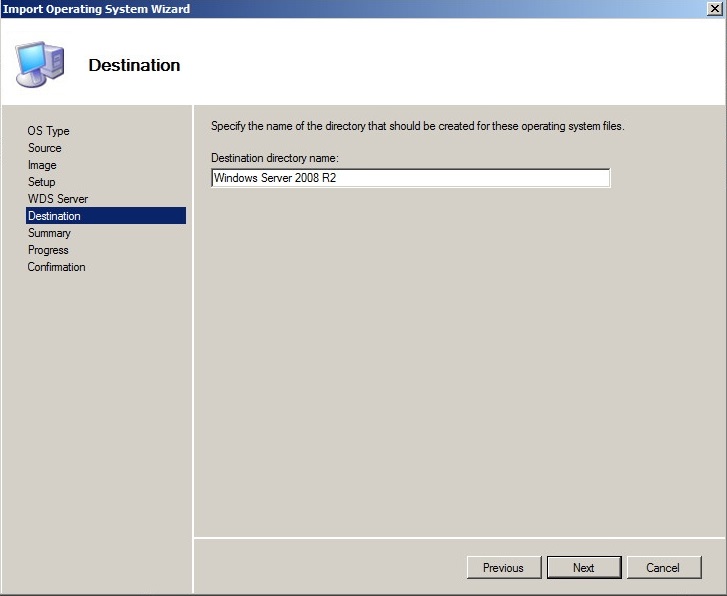The width and height of the screenshot is (727, 596).
Task: Go to the Summary step
Action: click(x=49, y=233)
